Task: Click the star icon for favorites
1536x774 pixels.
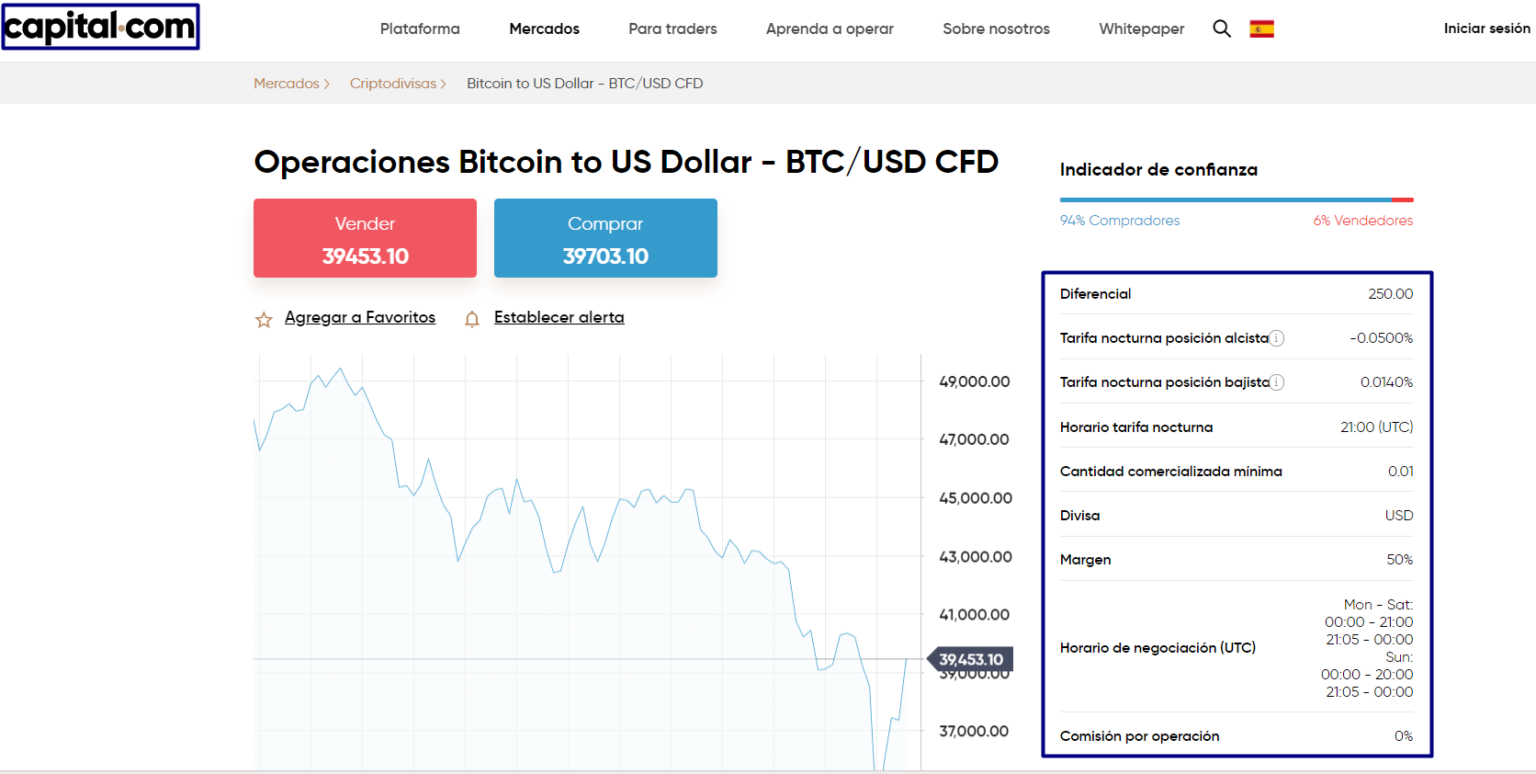Action: pyautogui.click(x=264, y=320)
